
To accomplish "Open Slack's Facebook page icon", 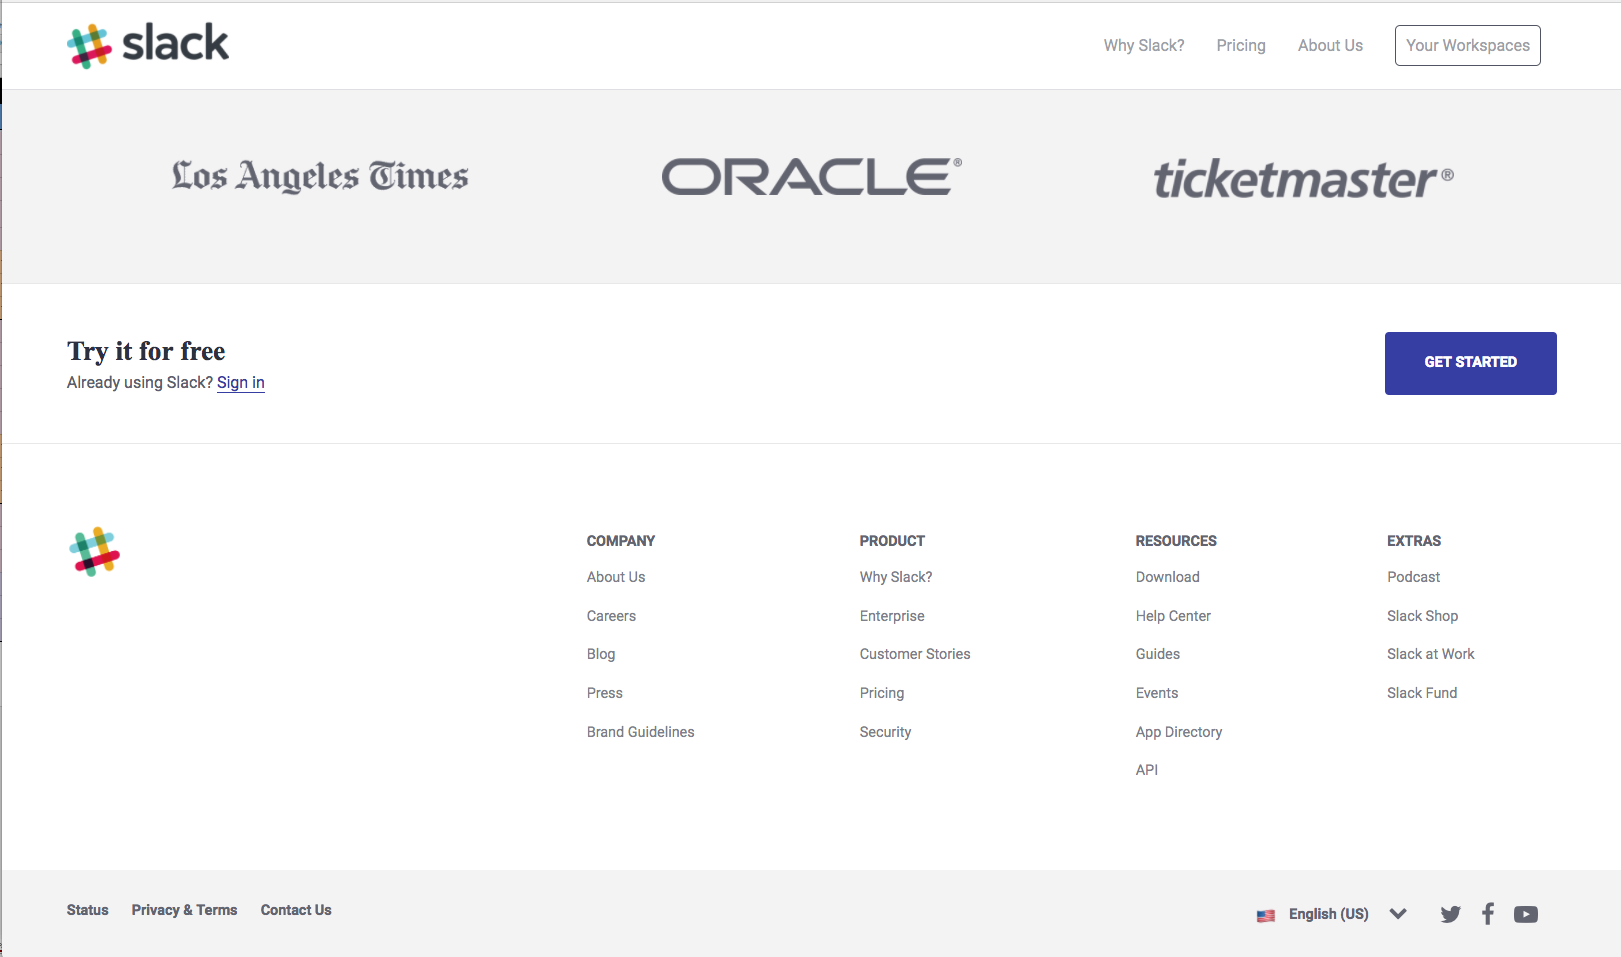I will [x=1488, y=913].
